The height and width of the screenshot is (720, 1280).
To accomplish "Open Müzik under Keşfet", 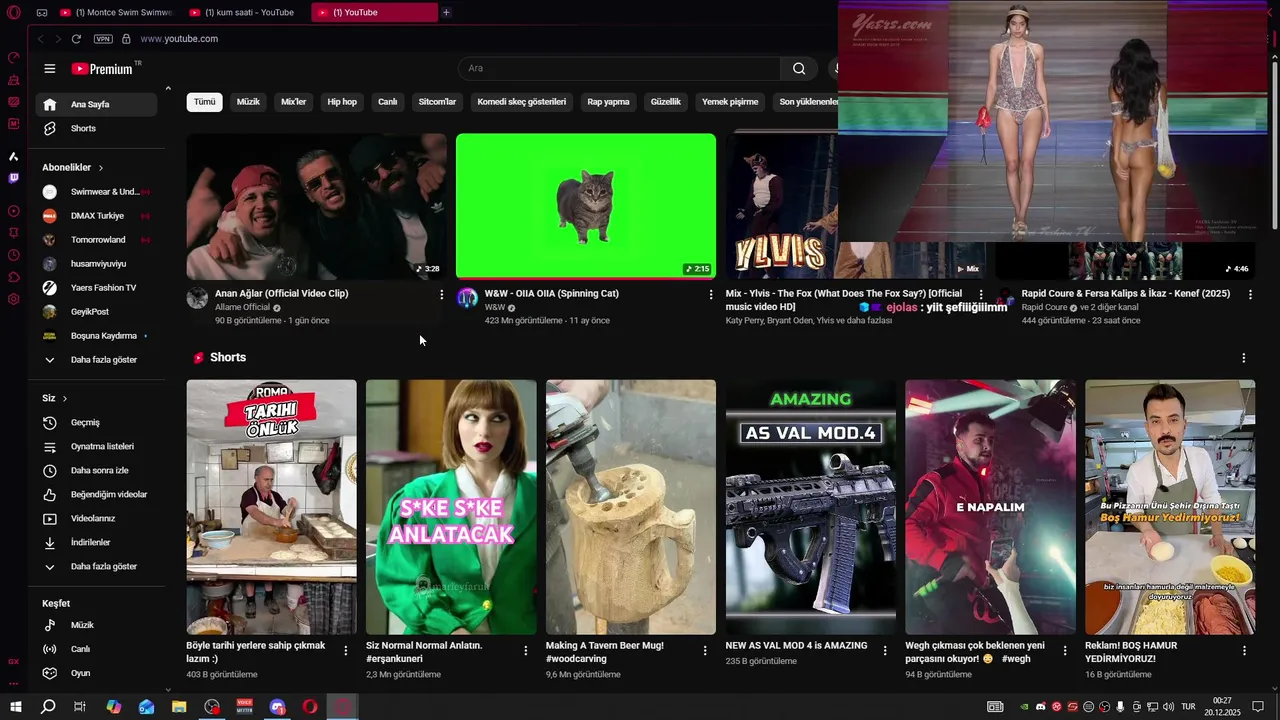I will (96, 625).
